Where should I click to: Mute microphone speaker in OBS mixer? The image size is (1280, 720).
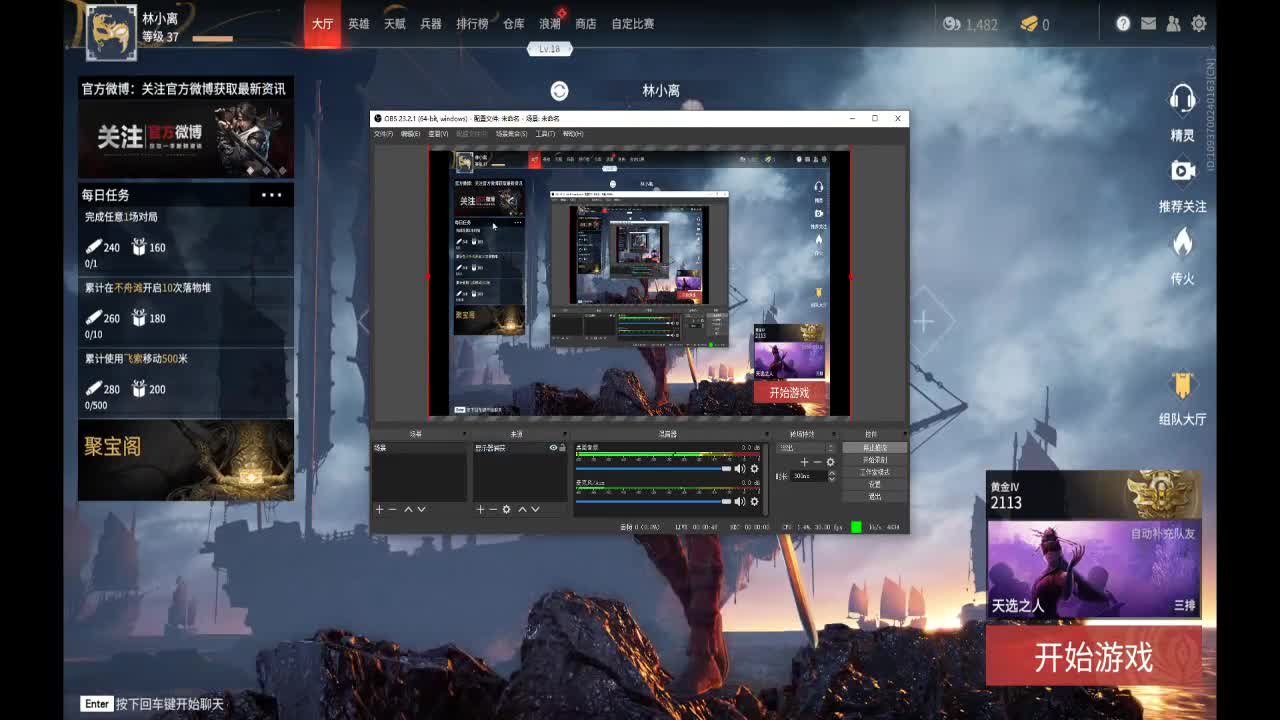click(740, 501)
